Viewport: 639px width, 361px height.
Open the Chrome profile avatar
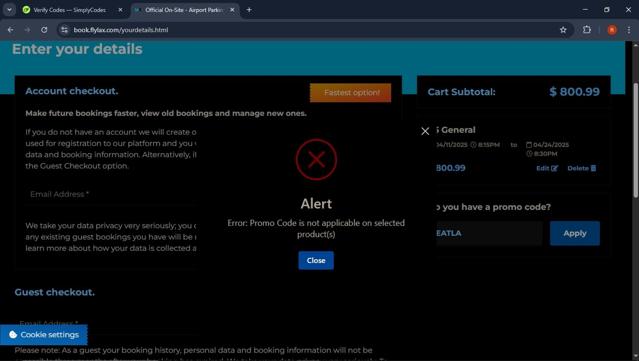612,30
